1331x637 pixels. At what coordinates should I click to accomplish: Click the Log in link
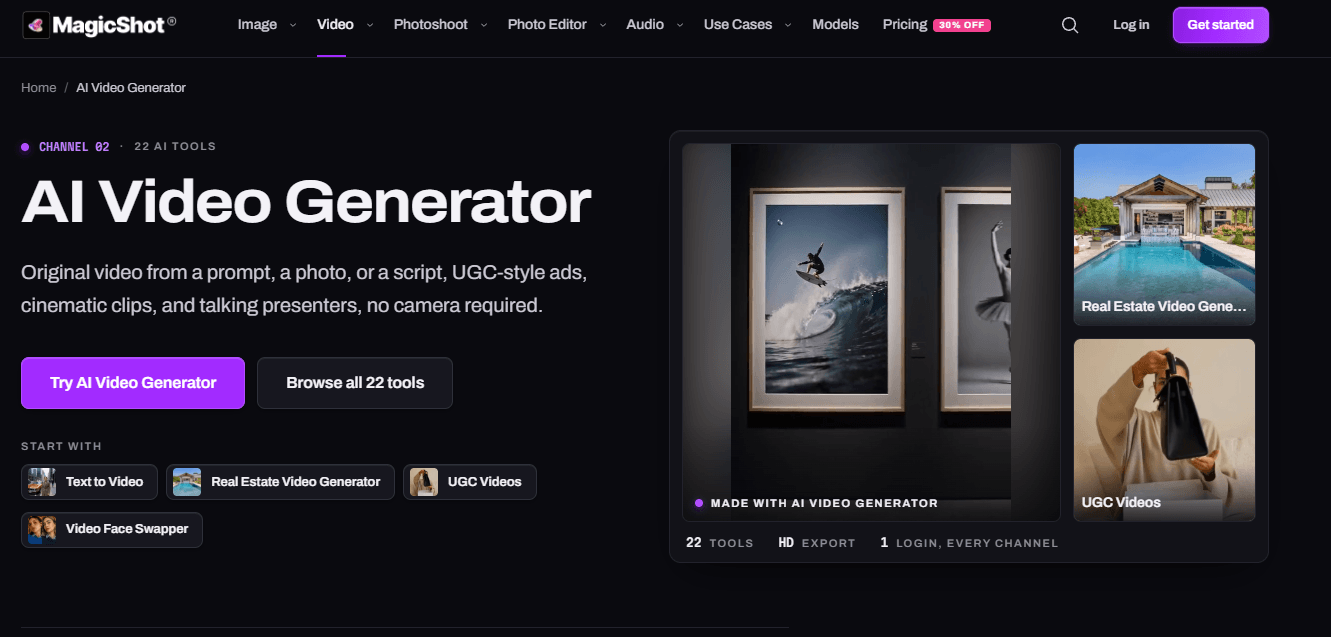pos(1131,25)
